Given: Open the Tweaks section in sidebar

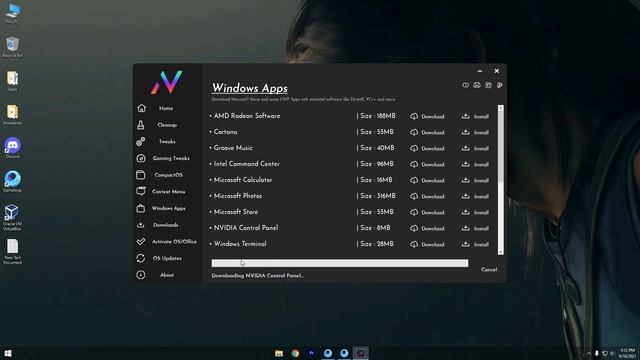Looking at the screenshot, I should pos(167,142).
